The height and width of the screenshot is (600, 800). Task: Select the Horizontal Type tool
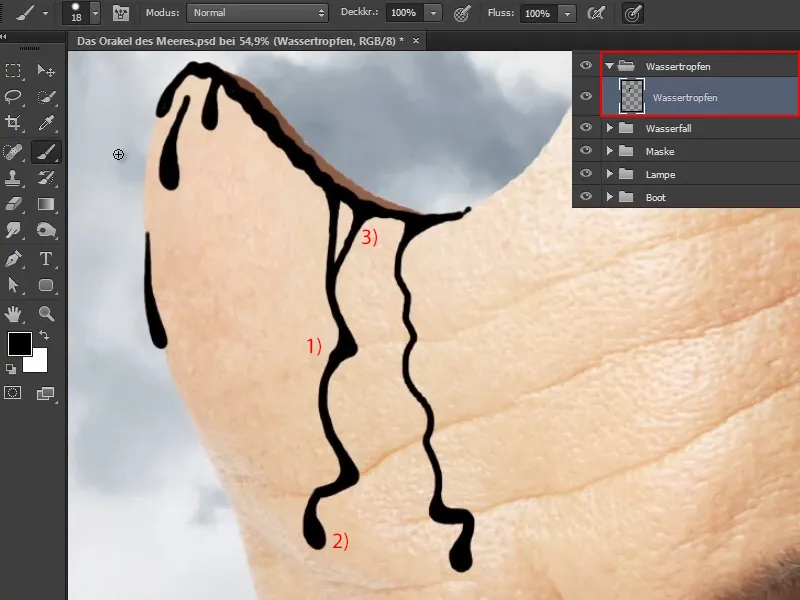point(46,259)
